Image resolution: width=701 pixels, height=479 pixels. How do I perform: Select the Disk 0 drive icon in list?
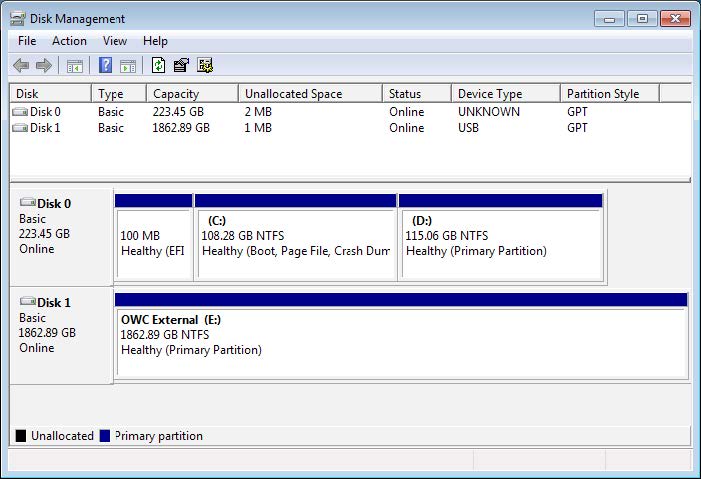click(20, 112)
